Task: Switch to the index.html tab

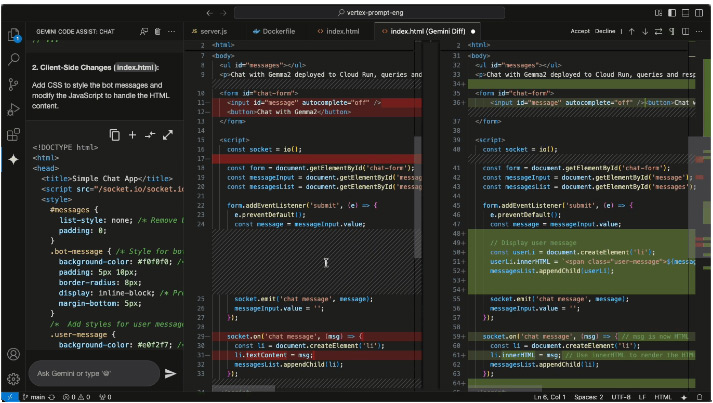Action: pos(339,31)
